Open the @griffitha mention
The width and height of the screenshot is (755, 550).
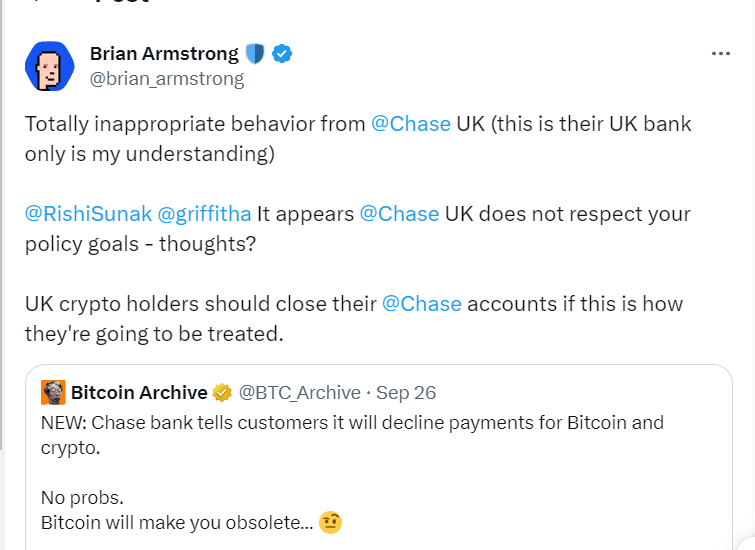pyautogui.click(x=203, y=214)
